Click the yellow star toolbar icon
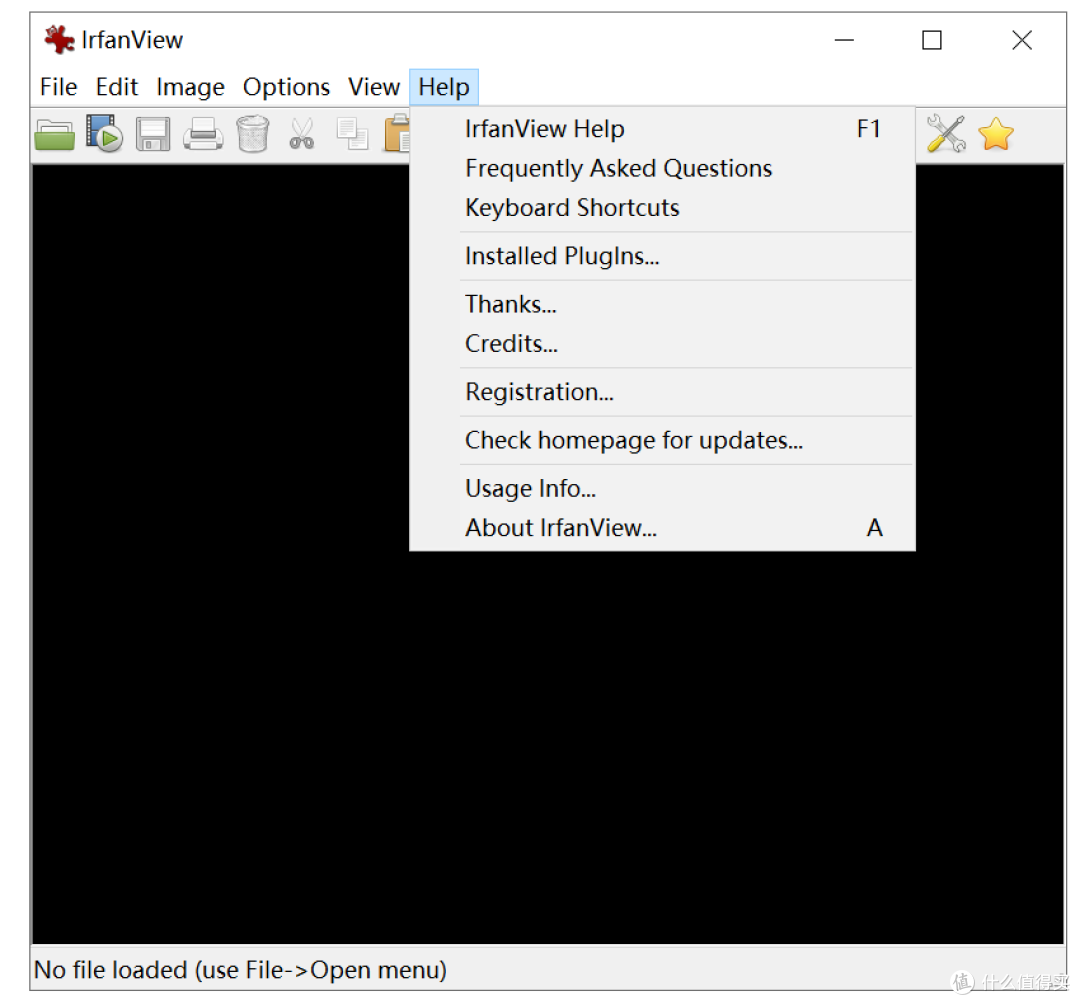 point(996,134)
